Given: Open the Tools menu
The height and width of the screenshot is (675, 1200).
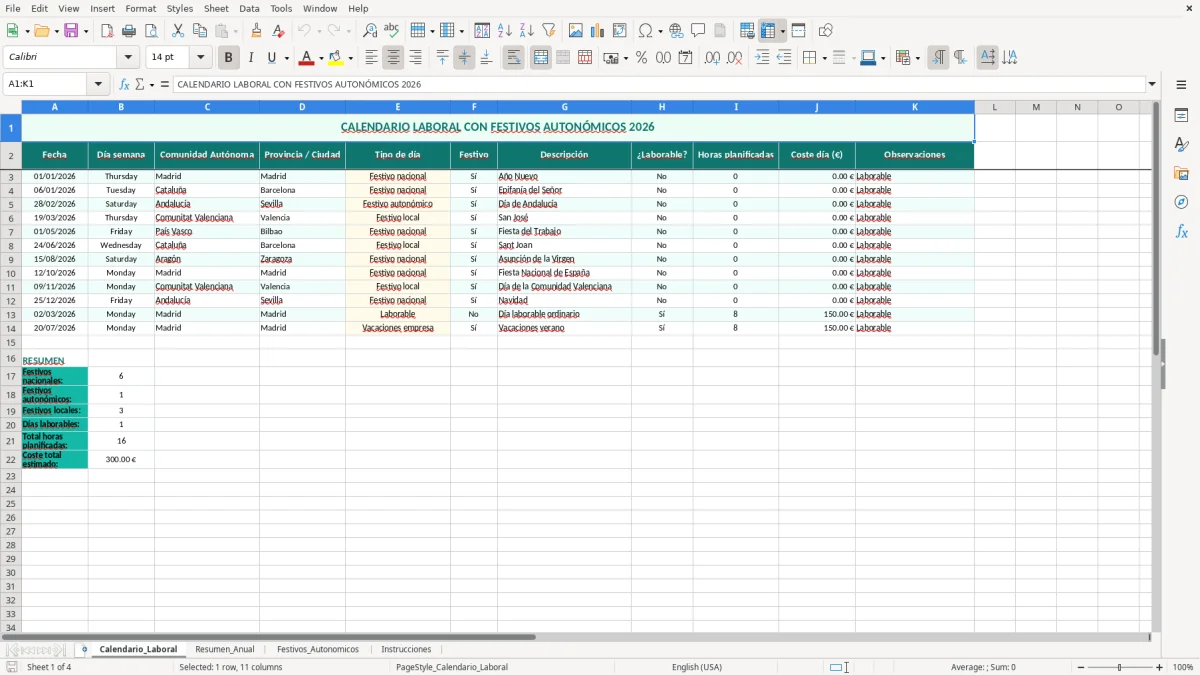Looking at the screenshot, I should [281, 8].
